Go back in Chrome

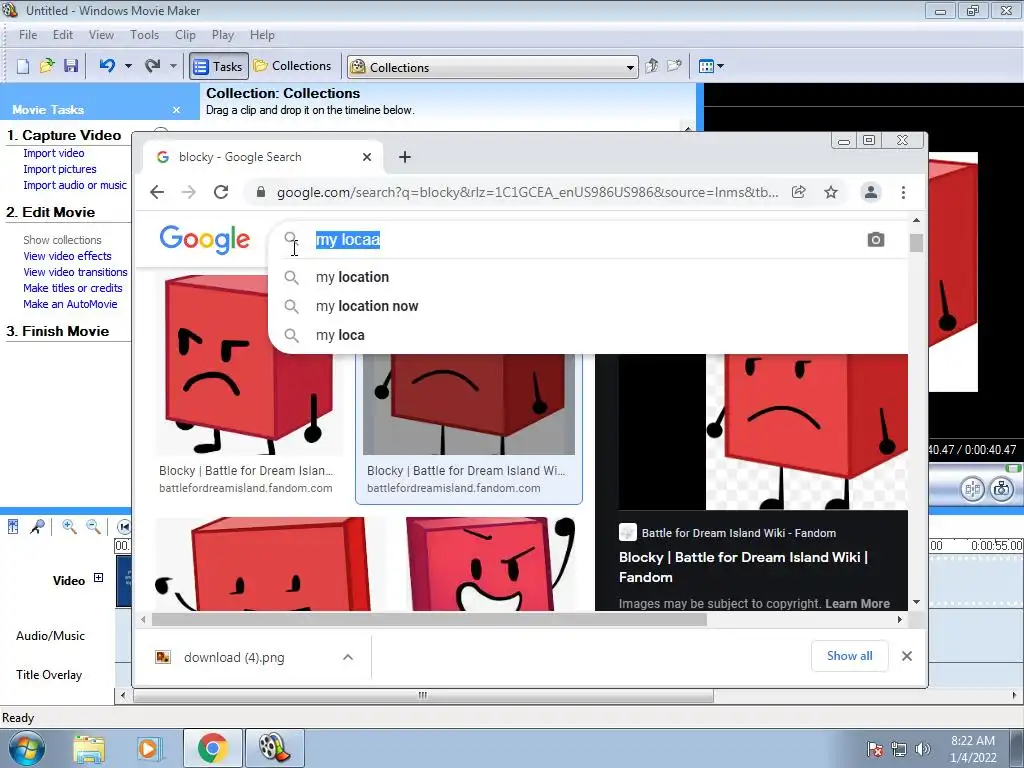157,192
